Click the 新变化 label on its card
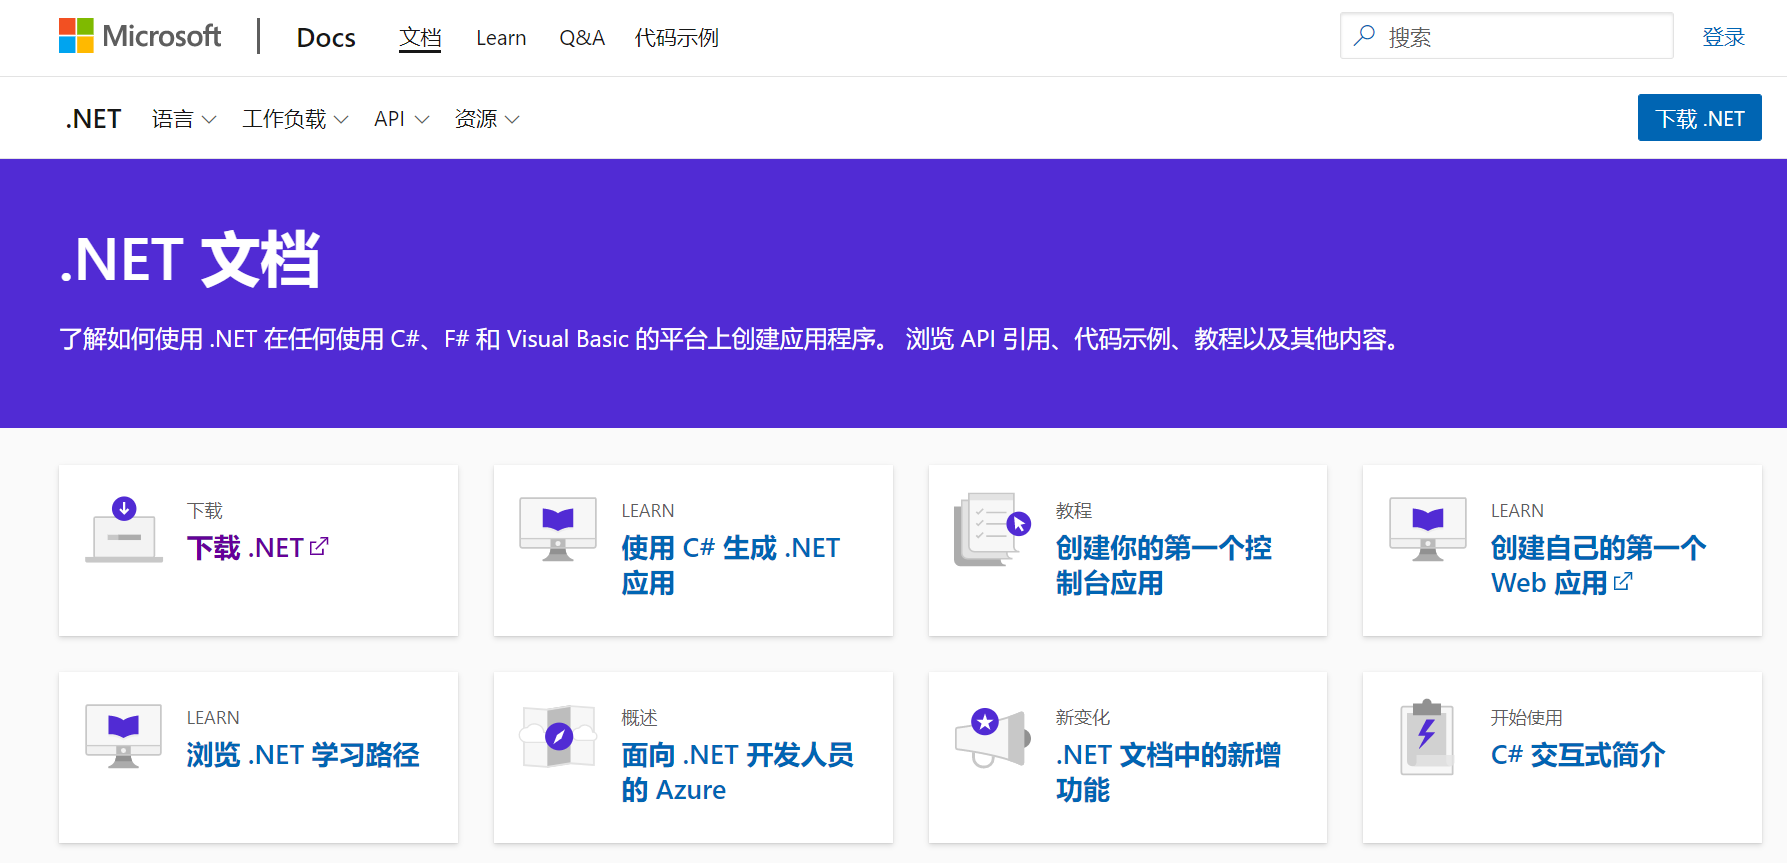1787x863 pixels. 1083,718
